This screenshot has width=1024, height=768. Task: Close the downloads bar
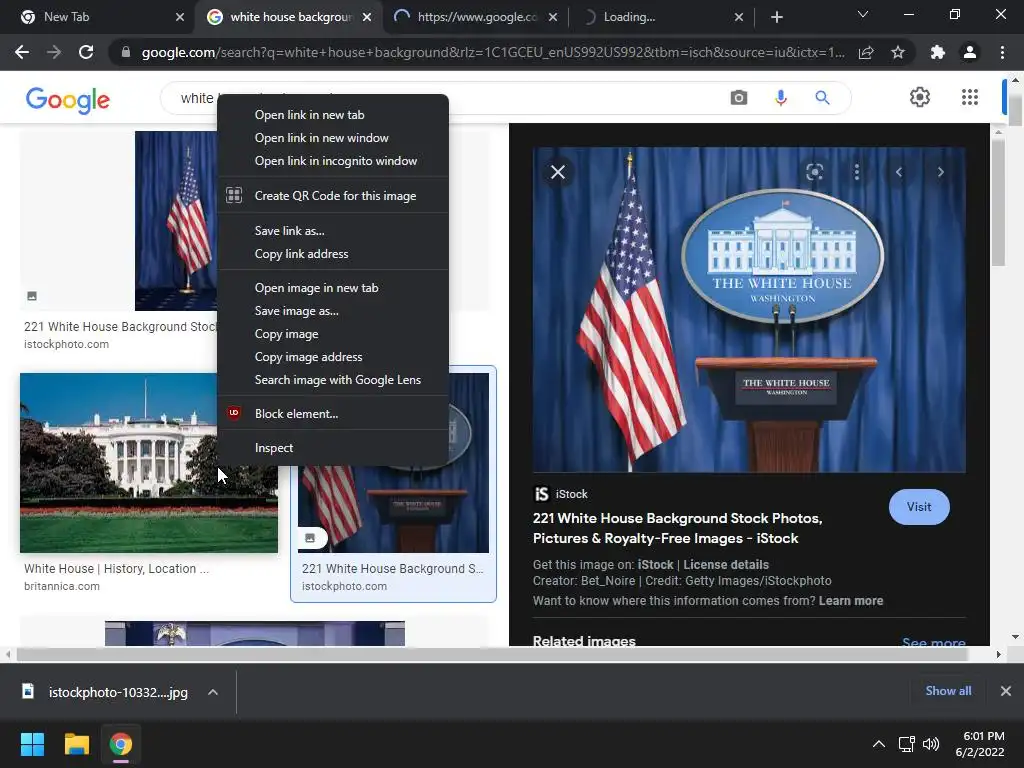click(1006, 691)
